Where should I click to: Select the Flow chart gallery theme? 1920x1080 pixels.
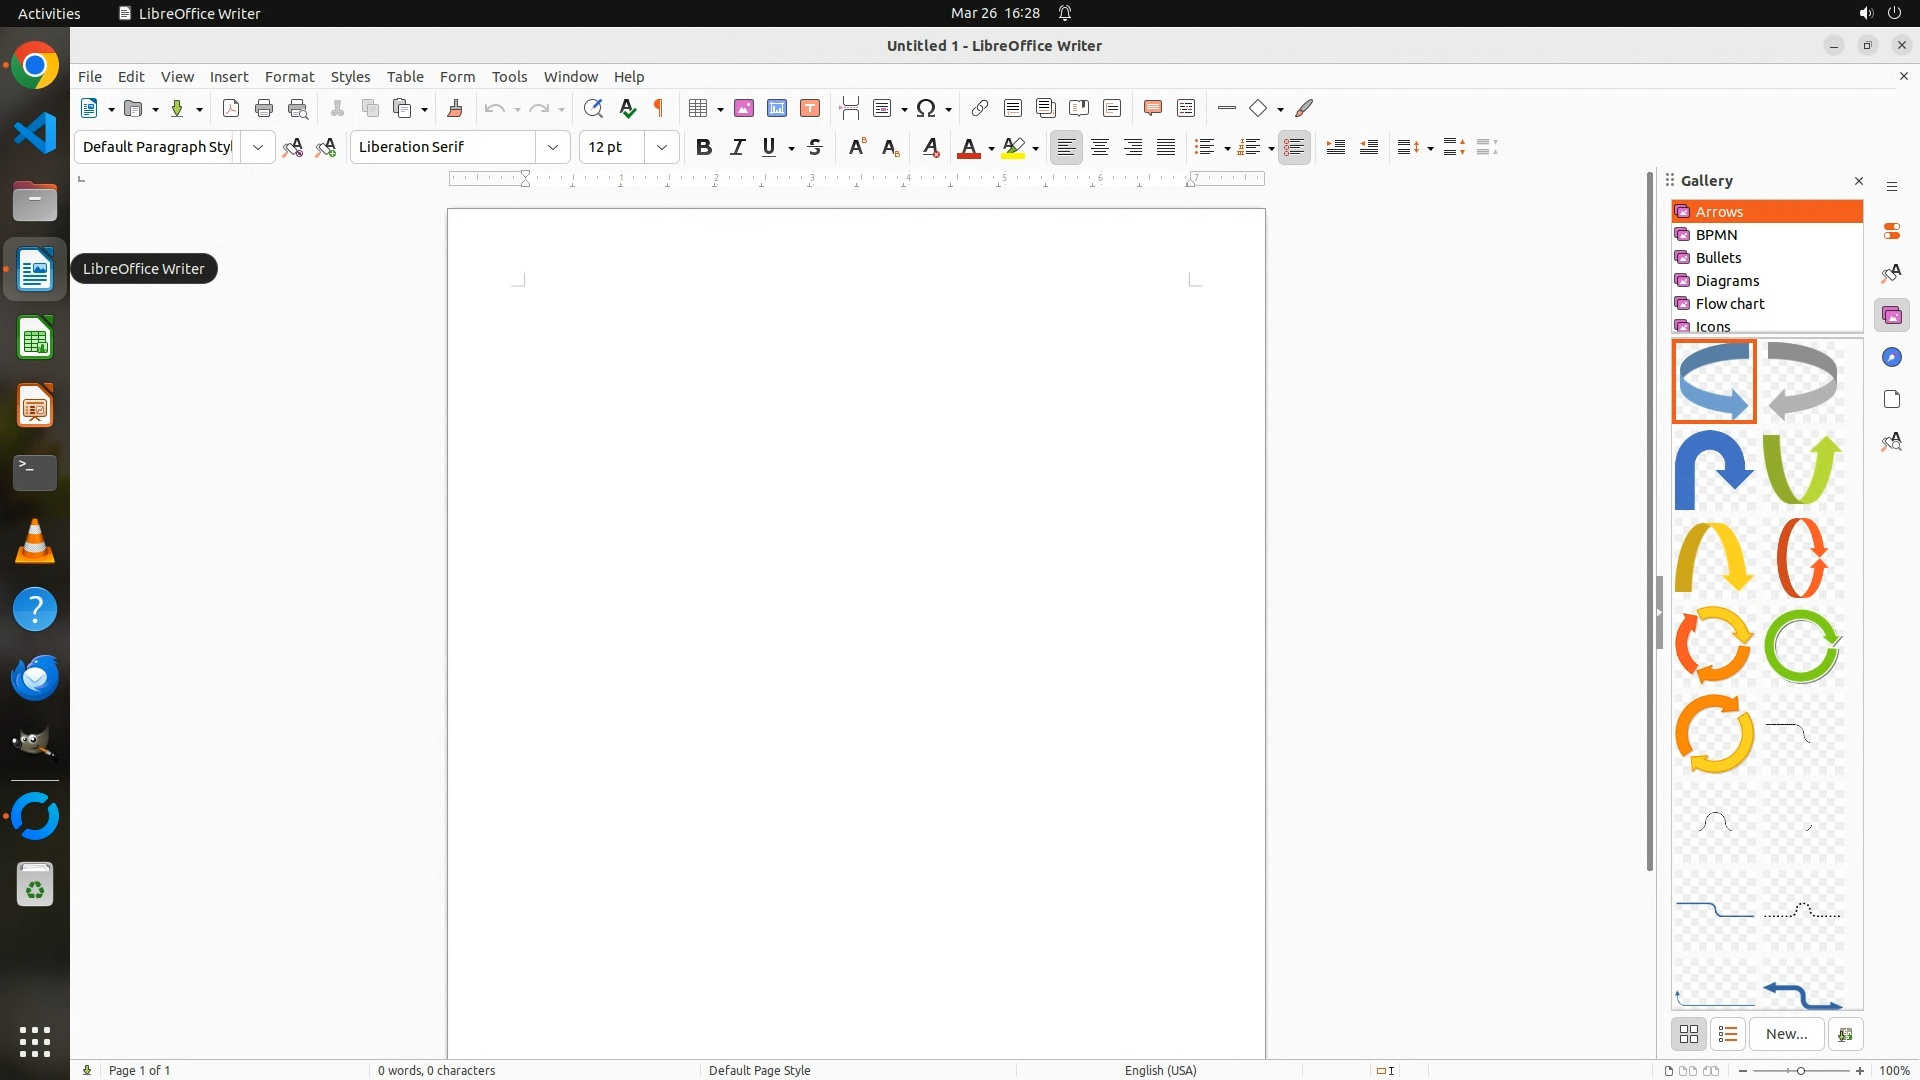(1730, 304)
